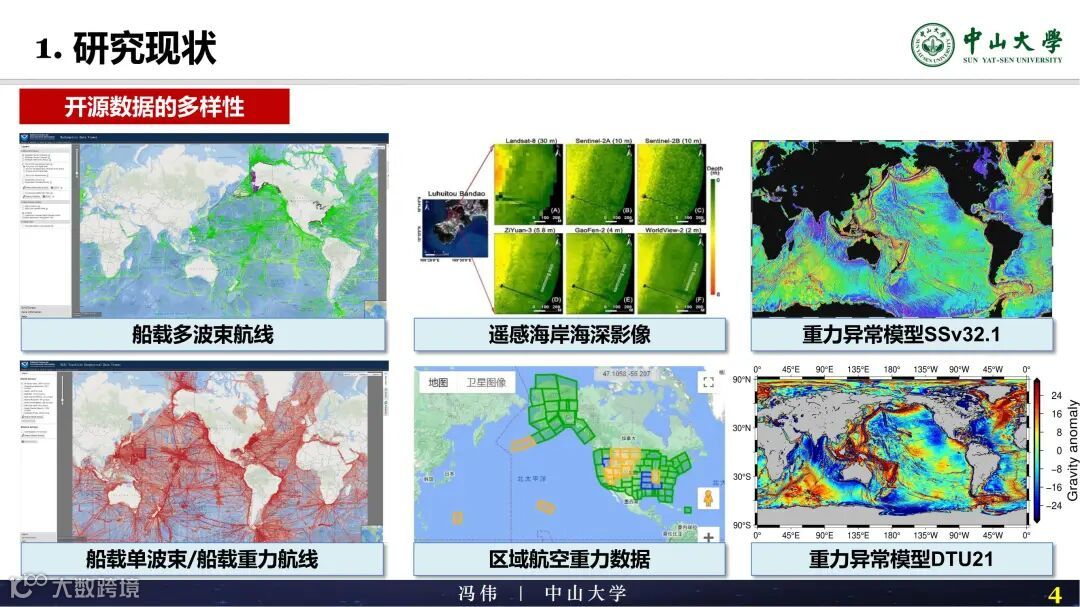Click the NOAA logo in the multibeam viewer header

click(x=25, y=138)
